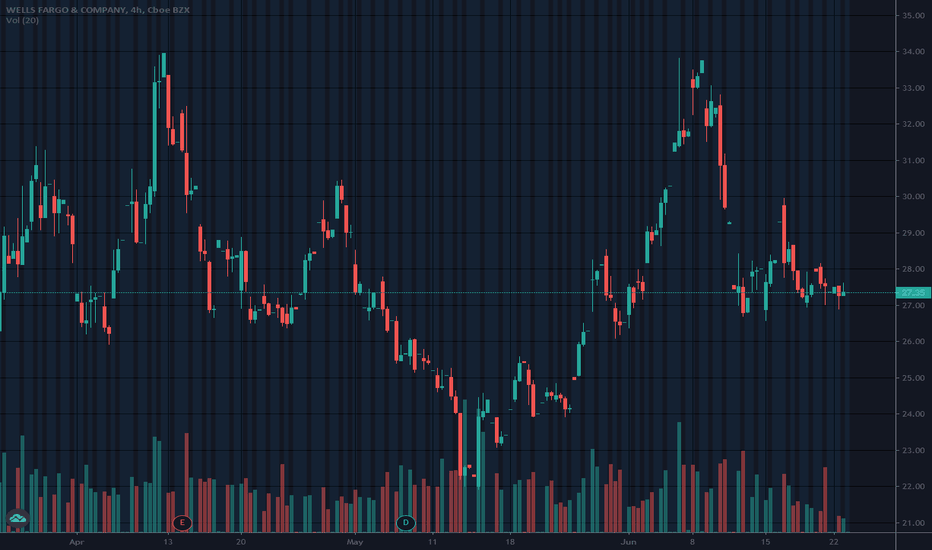Click the 21.00 price axis label

click(x=913, y=523)
